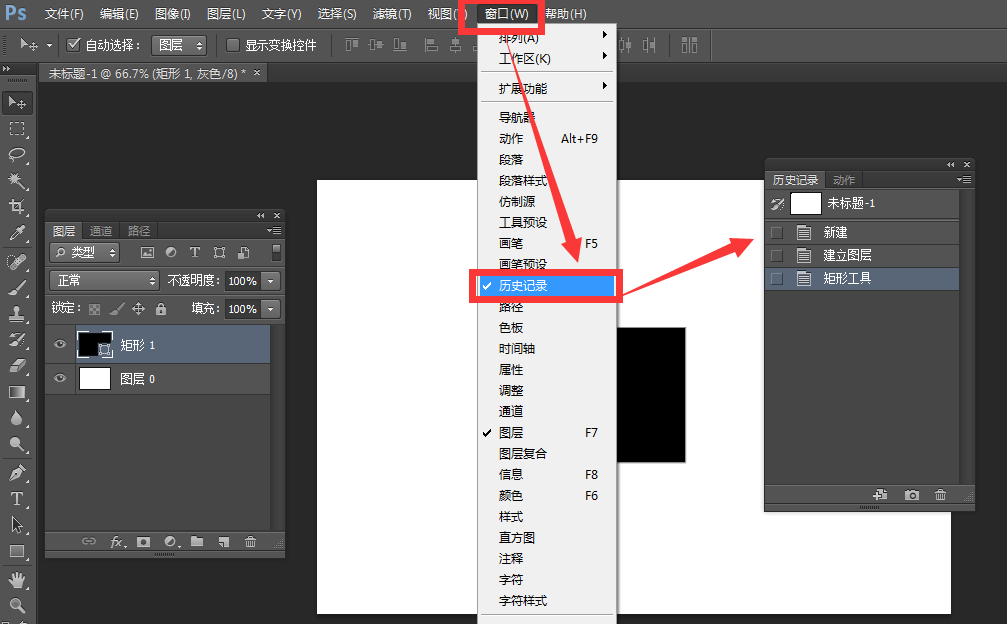
Task: Open the opacity (不透明度) slider arrow
Action: 271,281
